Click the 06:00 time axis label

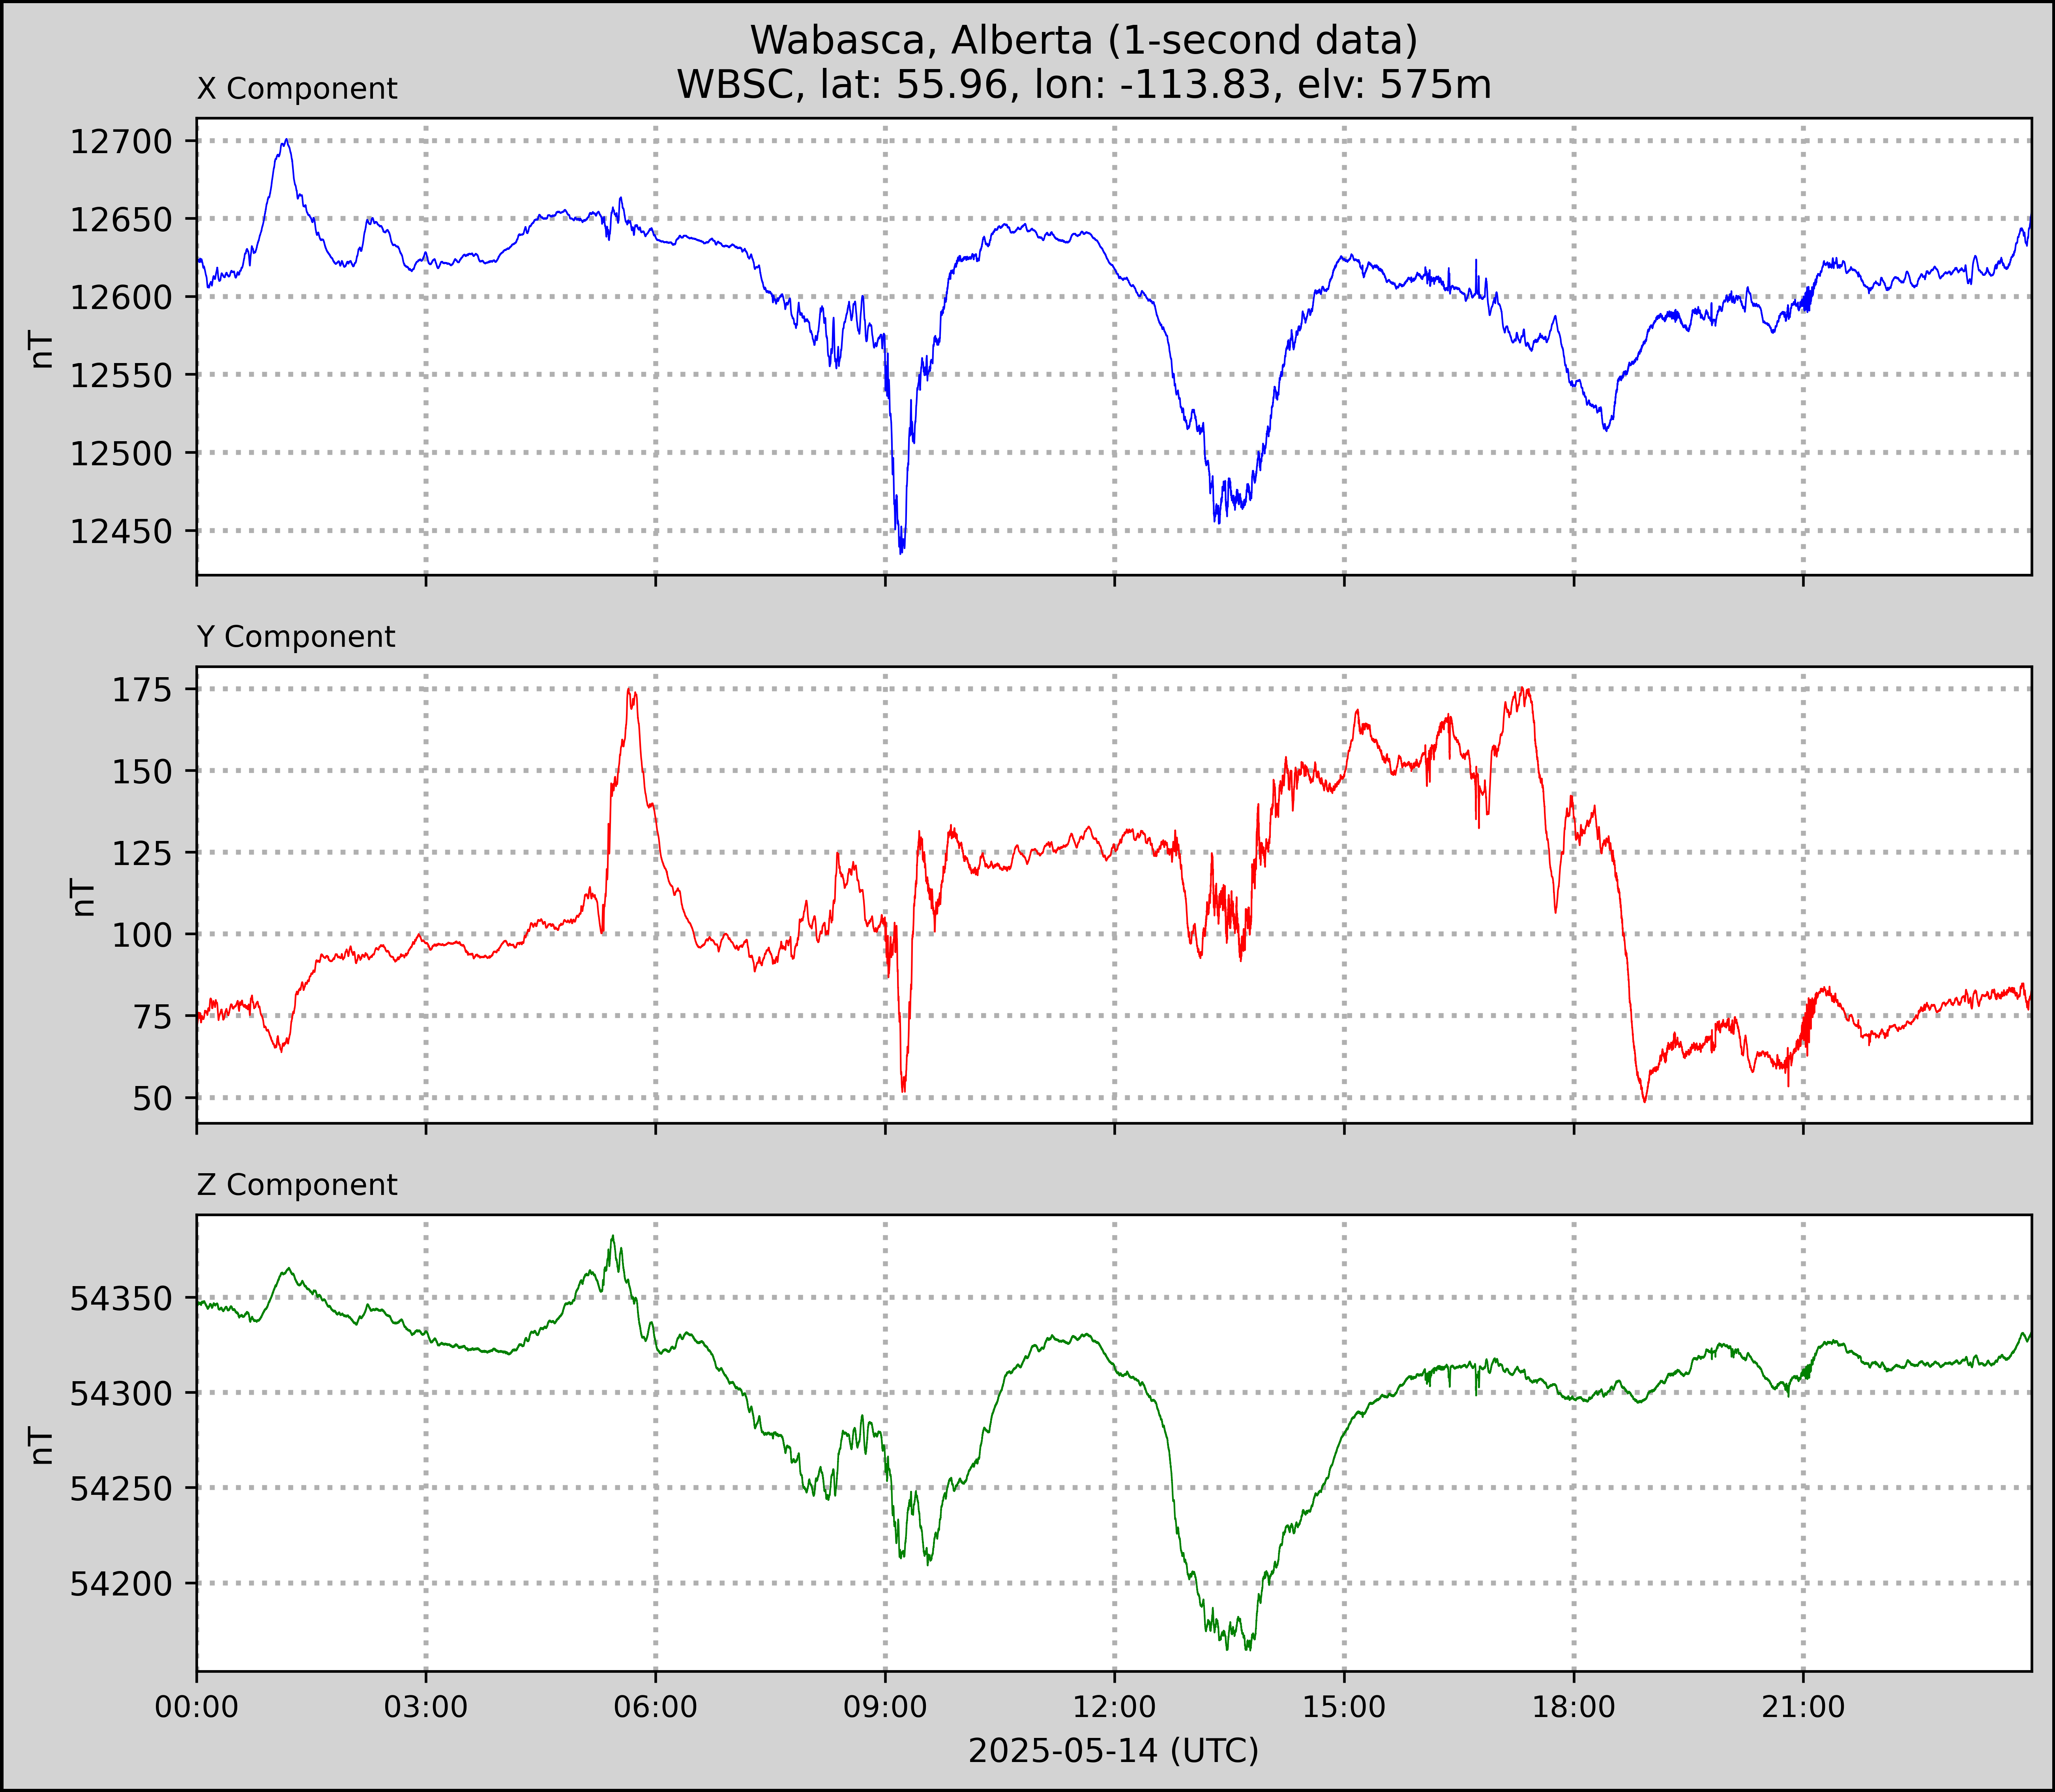click(x=656, y=1707)
